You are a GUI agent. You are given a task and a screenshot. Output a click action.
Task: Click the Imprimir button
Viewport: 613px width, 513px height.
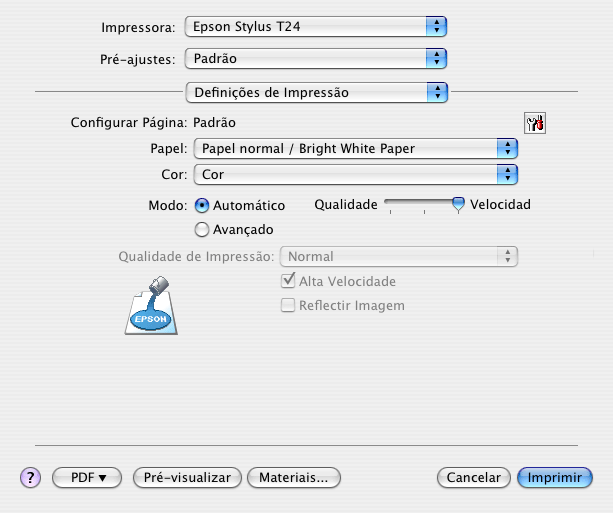[555, 477]
